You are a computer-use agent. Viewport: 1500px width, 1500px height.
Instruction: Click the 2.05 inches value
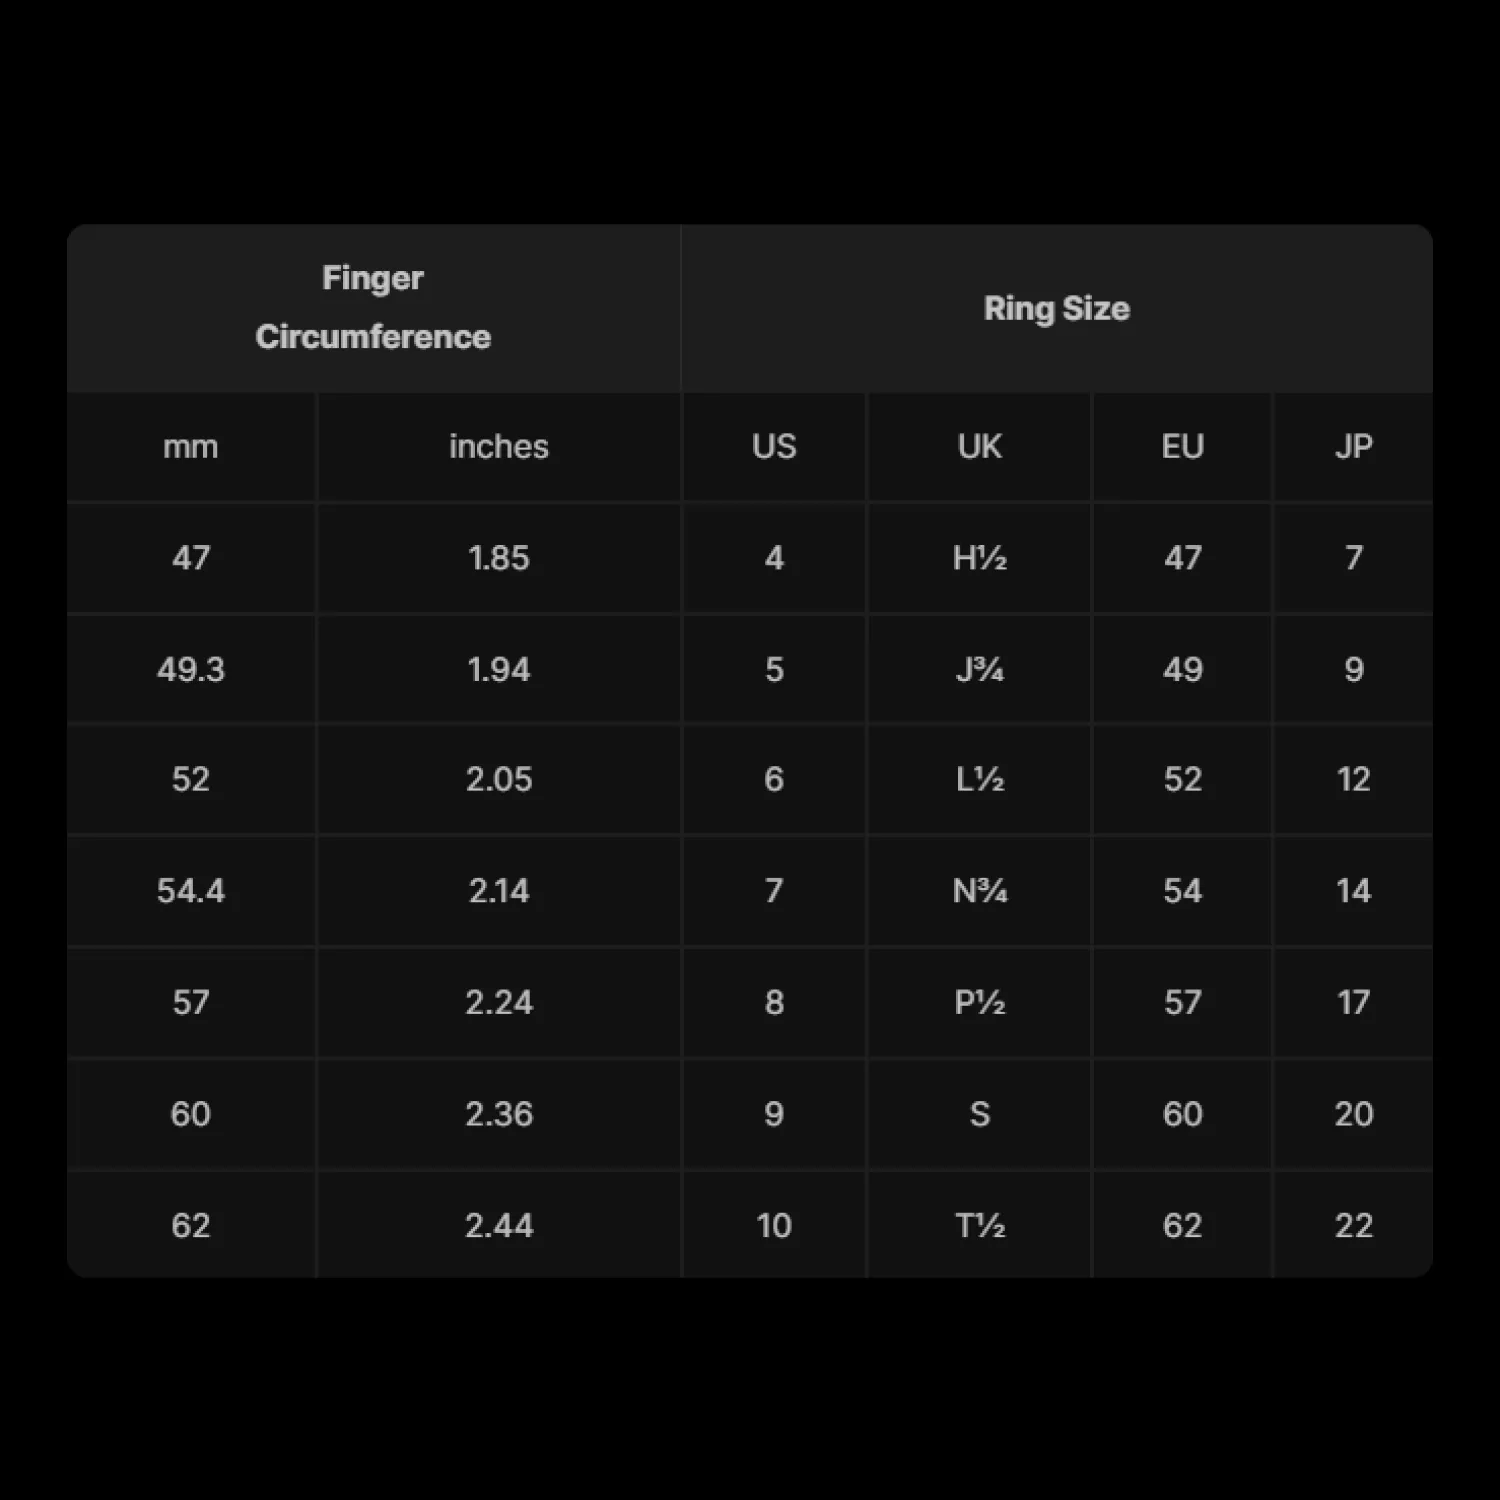coord(499,779)
